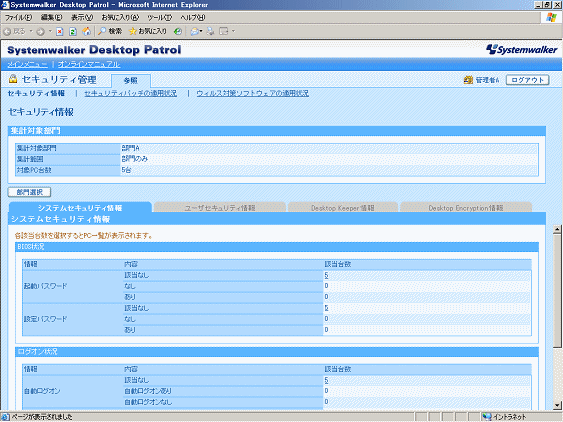Click the Home house icon
Viewport: 563px width, 422px height.
click(x=87, y=32)
